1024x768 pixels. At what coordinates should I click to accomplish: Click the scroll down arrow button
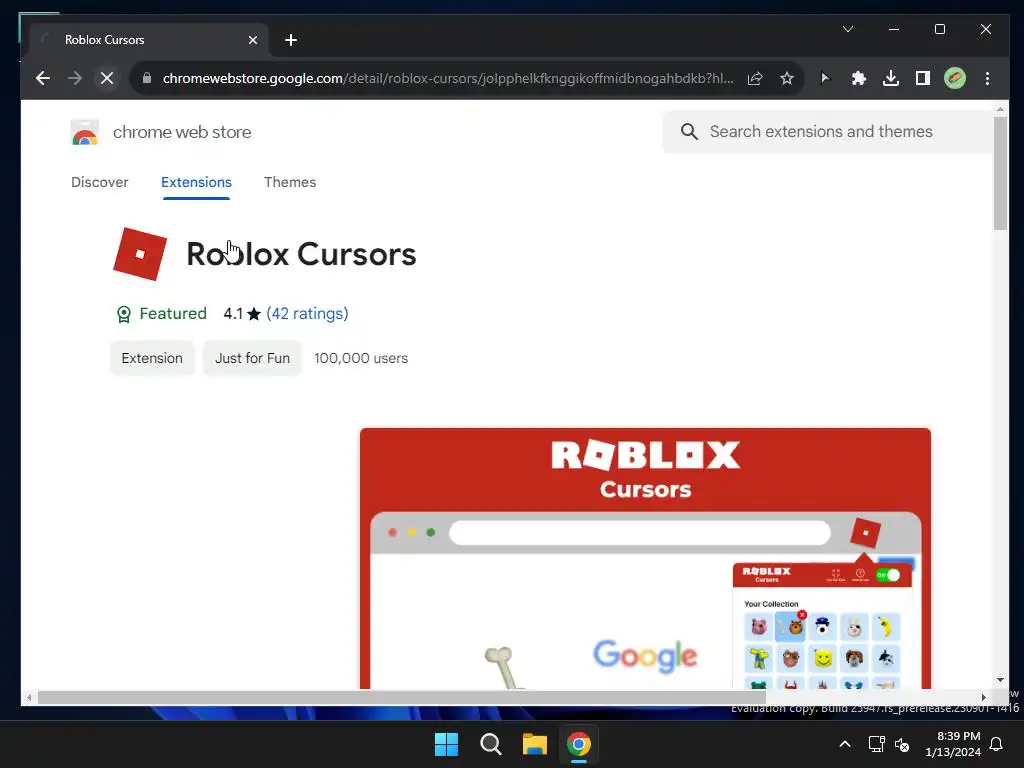click(1000, 680)
